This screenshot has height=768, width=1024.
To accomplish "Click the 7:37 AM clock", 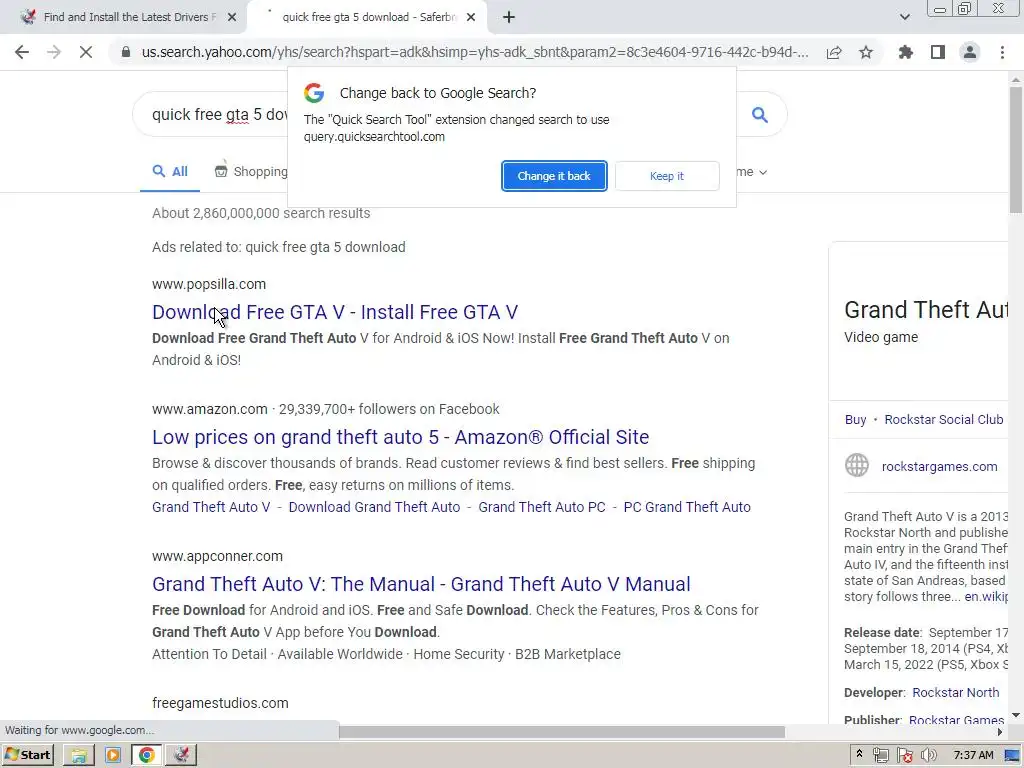I will click(973, 756).
